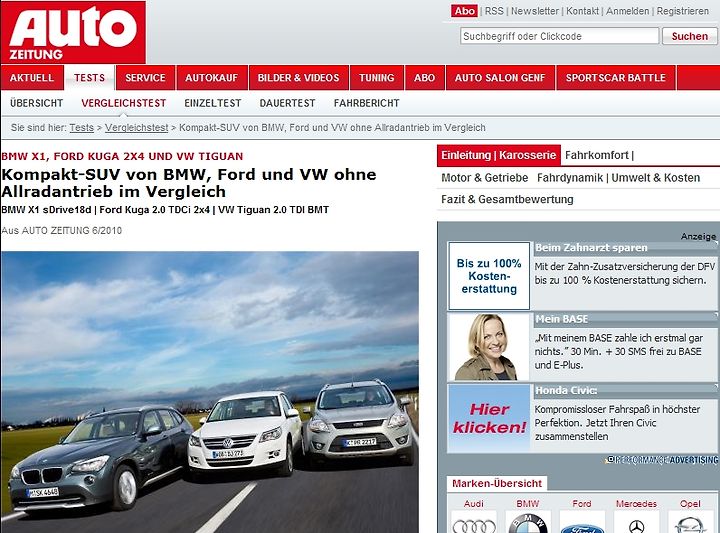Image resolution: width=720 pixels, height=533 pixels.
Task: Click the Vergleichstest breadcrumb link
Action: pyautogui.click(x=136, y=128)
